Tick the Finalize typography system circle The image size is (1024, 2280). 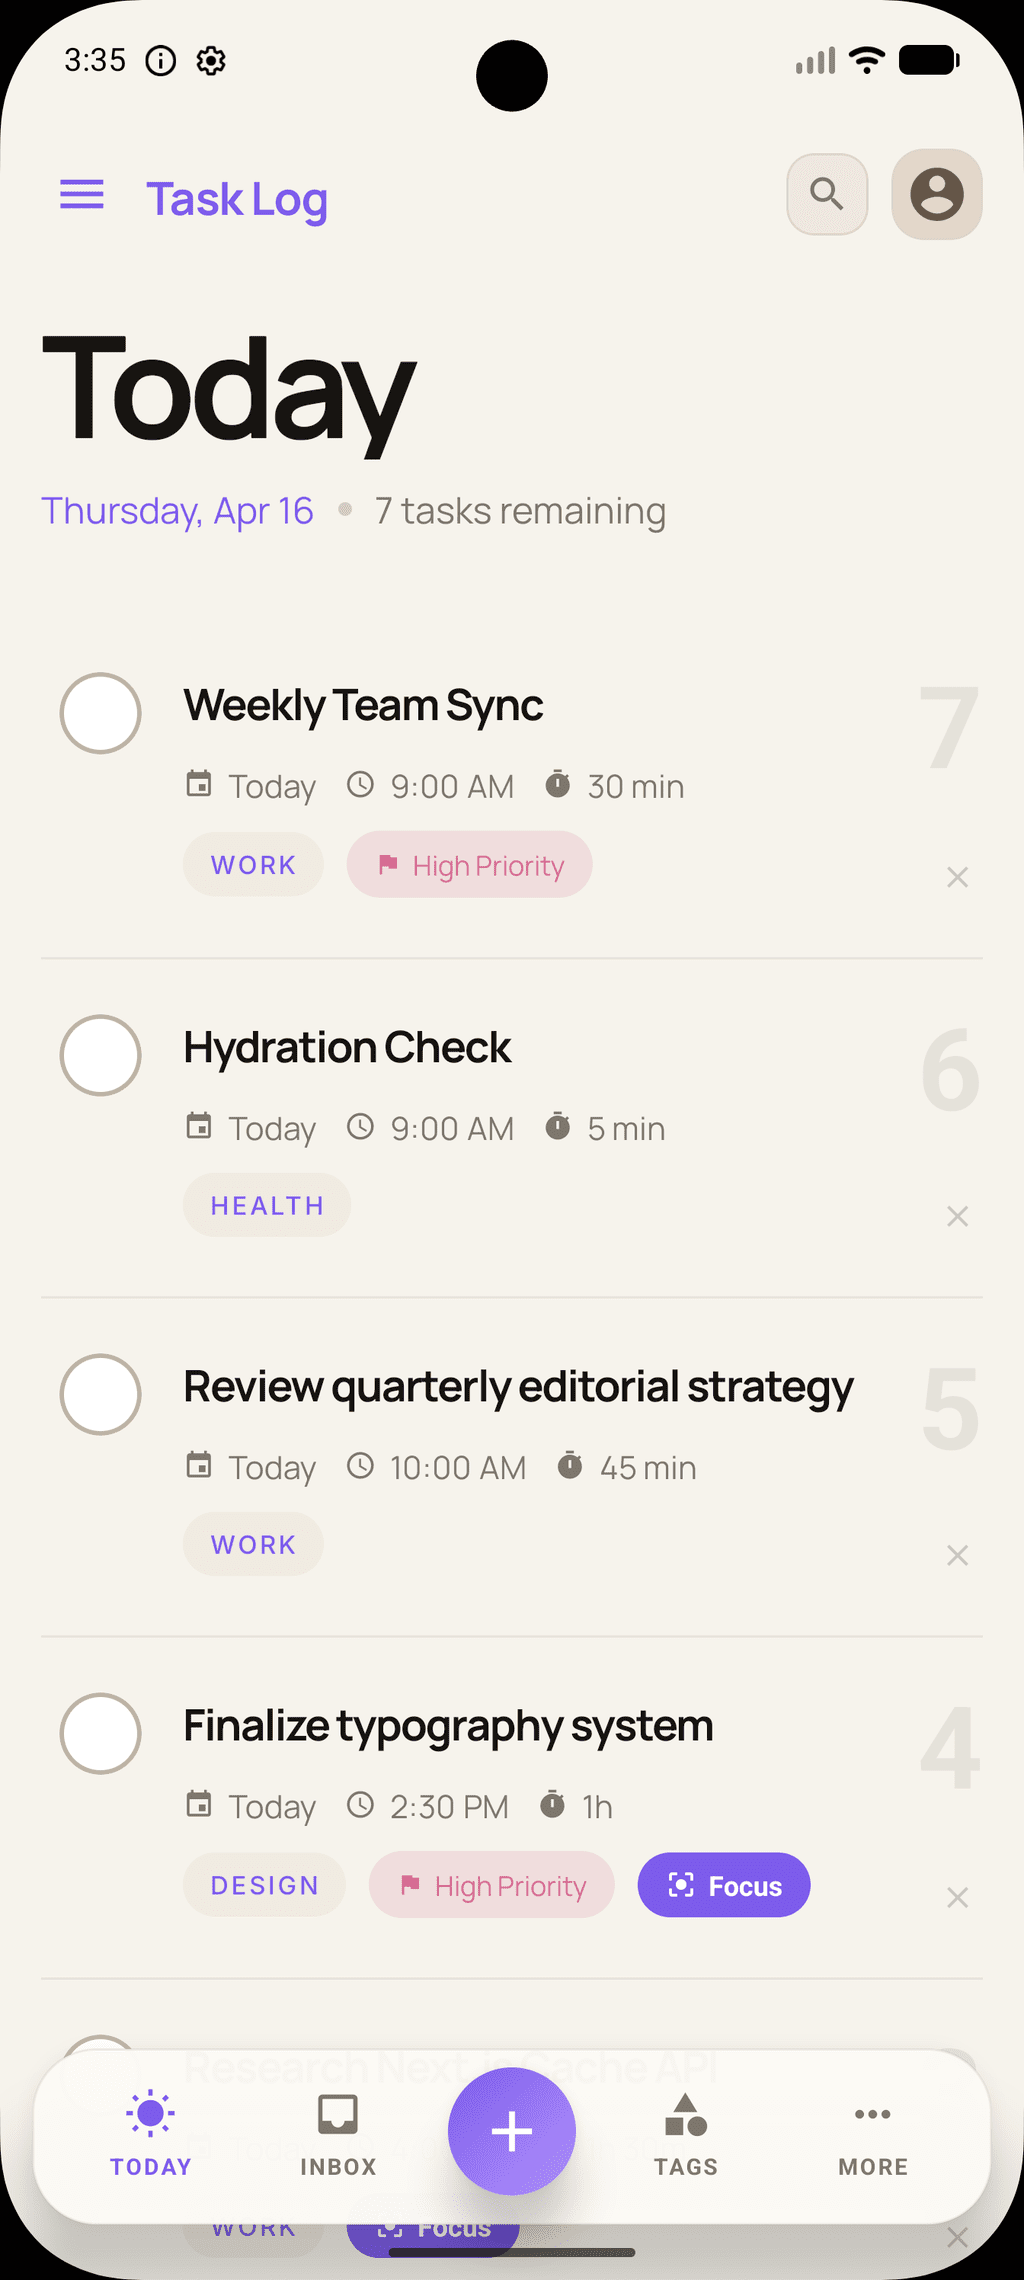(x=100, y=1733)
